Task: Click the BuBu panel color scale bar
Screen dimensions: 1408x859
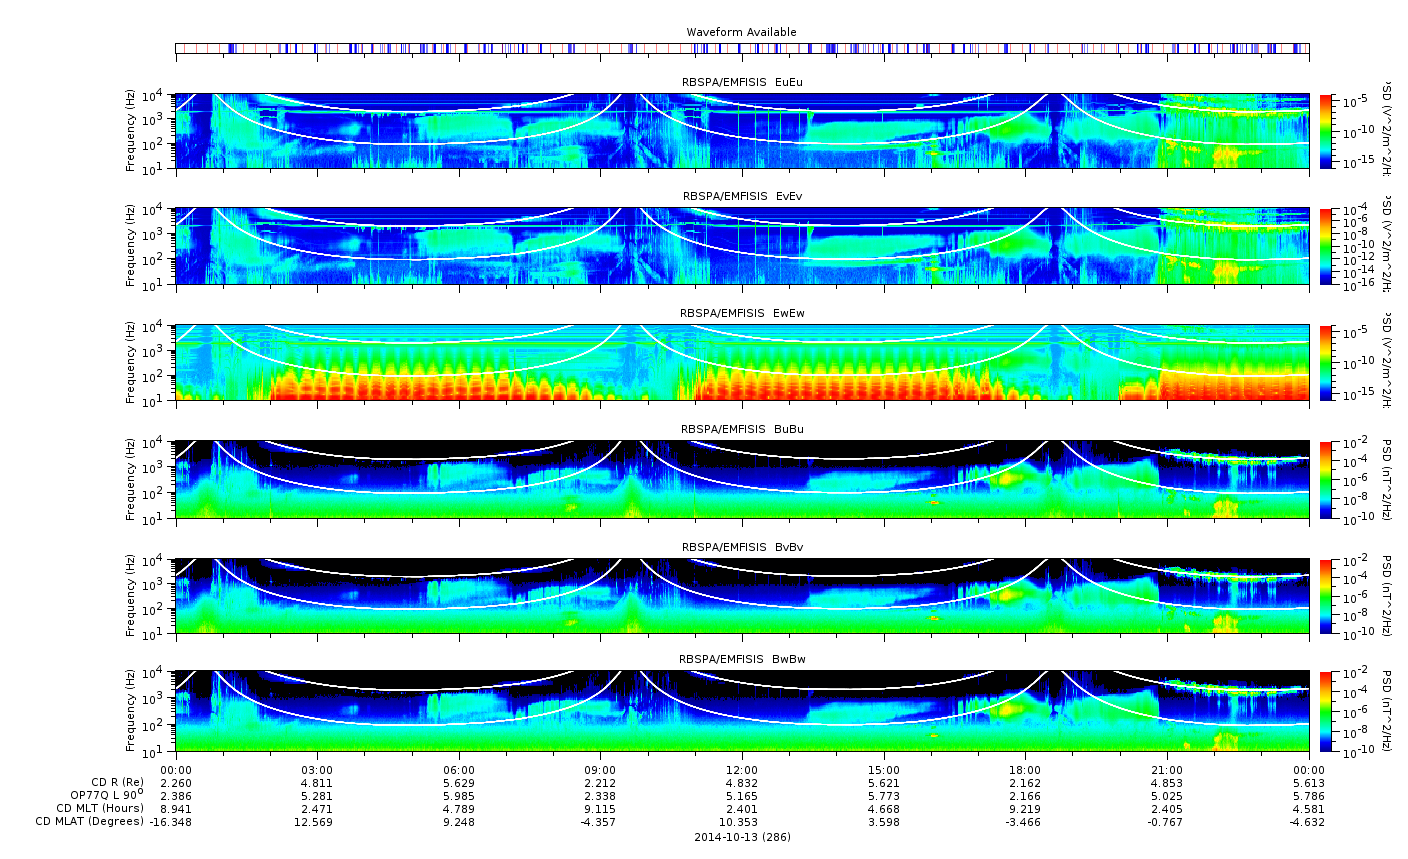Action: 1327,479
